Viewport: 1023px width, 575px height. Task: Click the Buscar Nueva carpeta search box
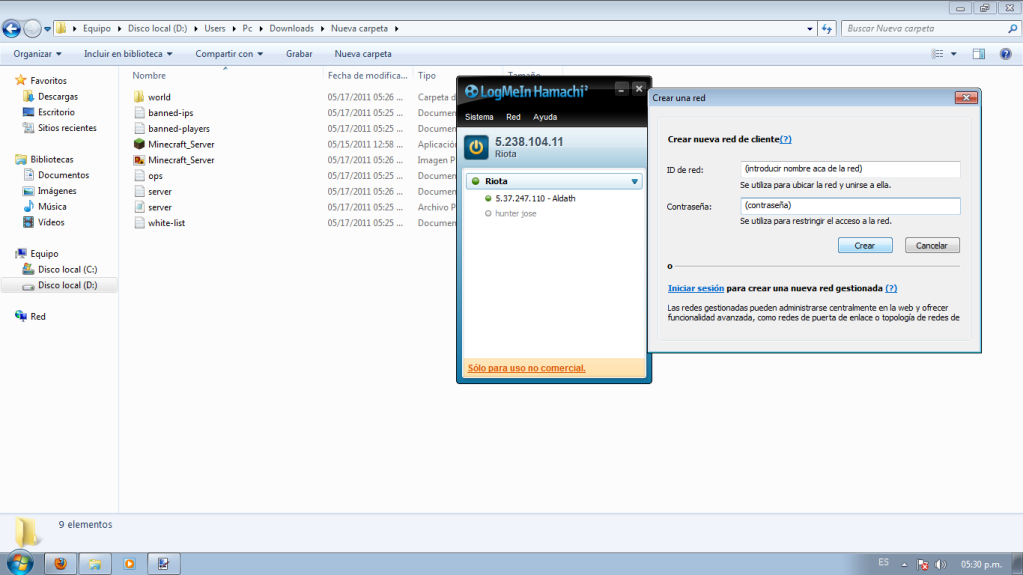coord(930,29)
